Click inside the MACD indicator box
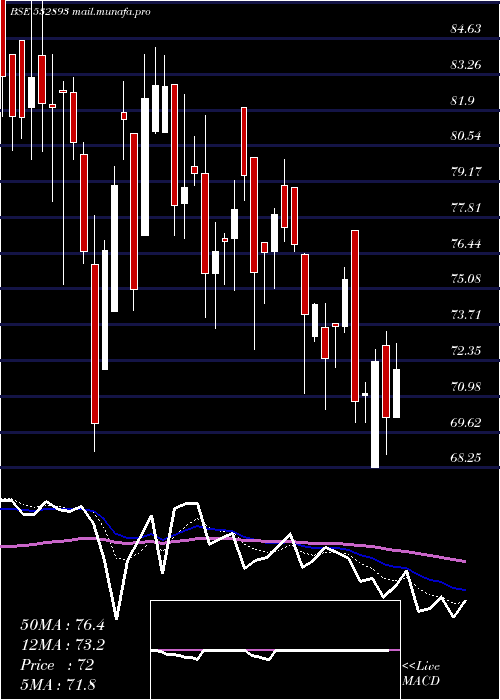The height and width of the screenshot is (700, 500). coord(275,650)
